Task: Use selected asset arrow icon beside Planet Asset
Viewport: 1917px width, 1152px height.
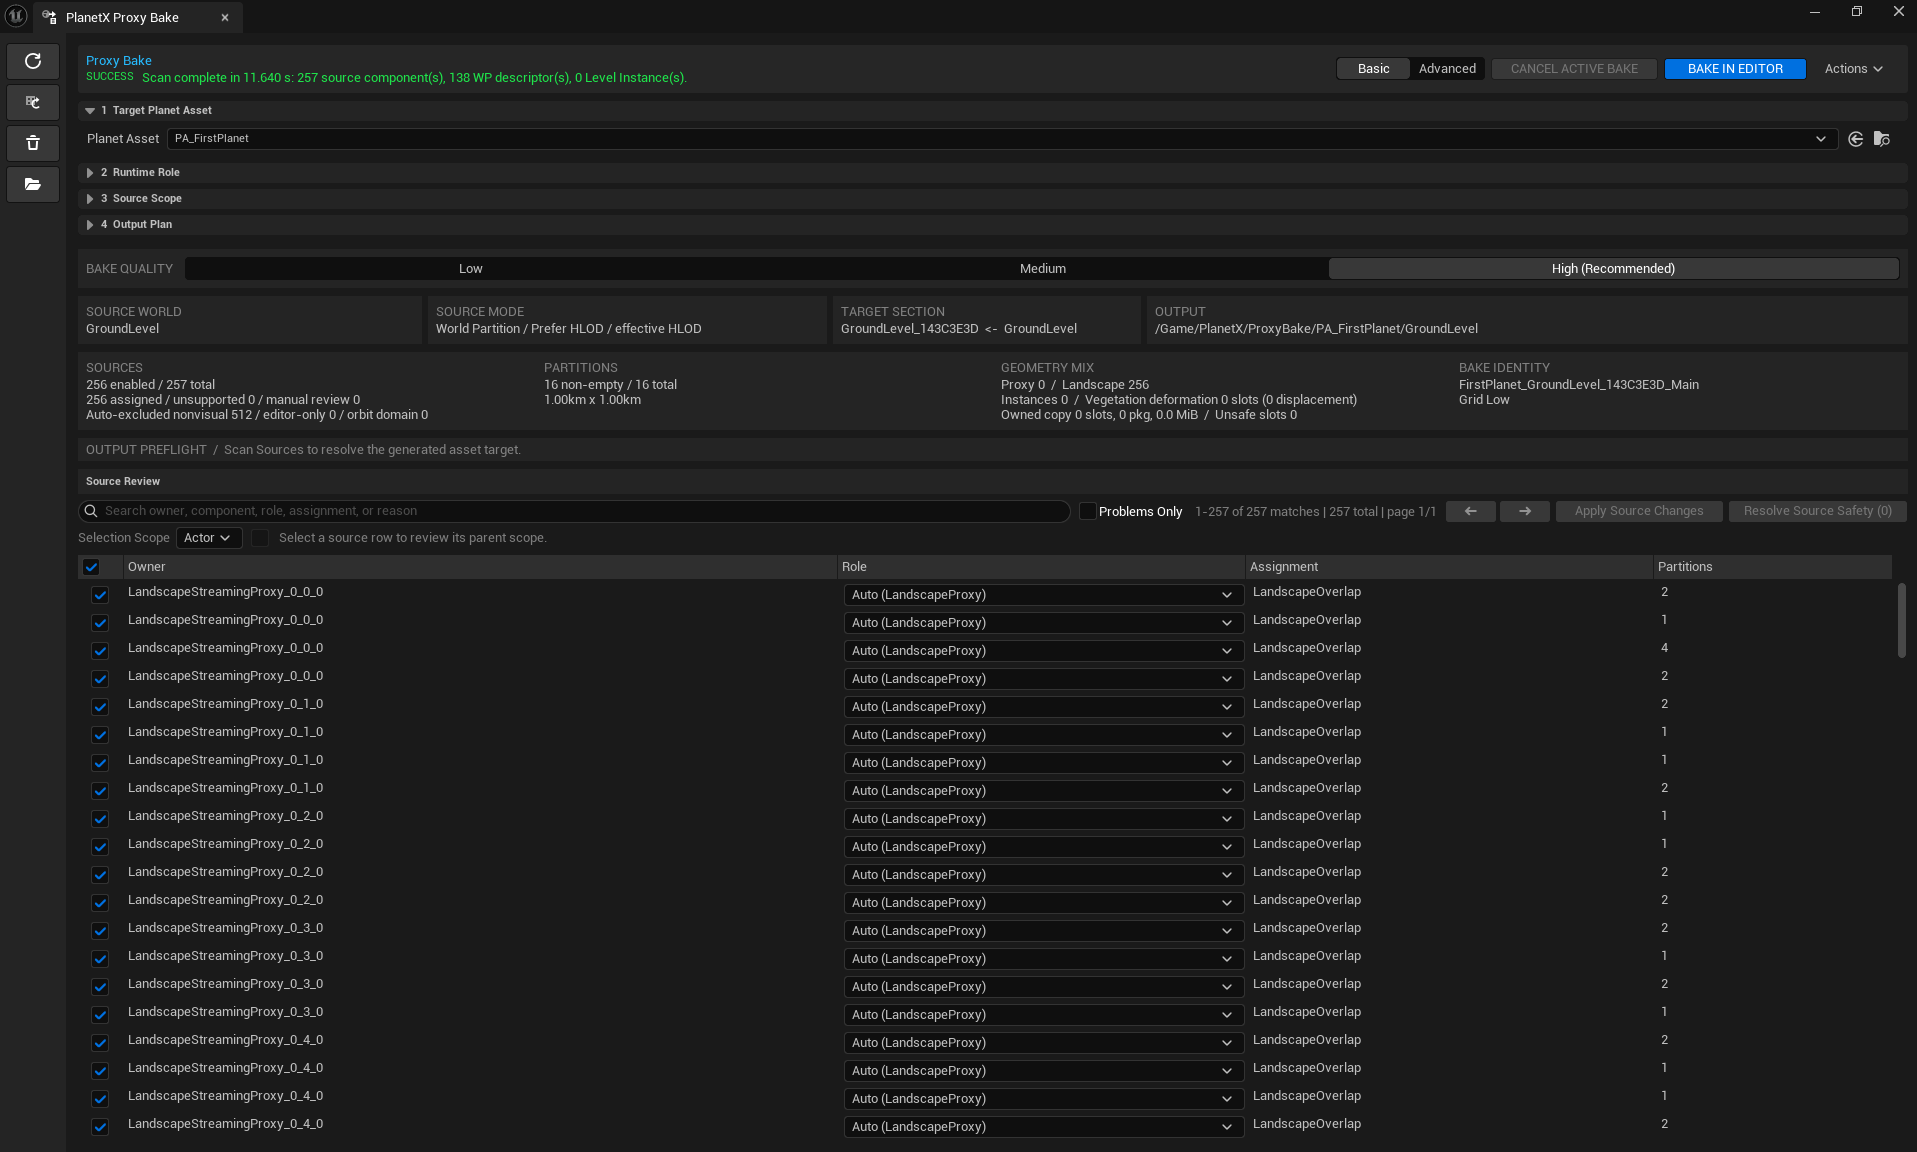Action: coord(1855,139)
